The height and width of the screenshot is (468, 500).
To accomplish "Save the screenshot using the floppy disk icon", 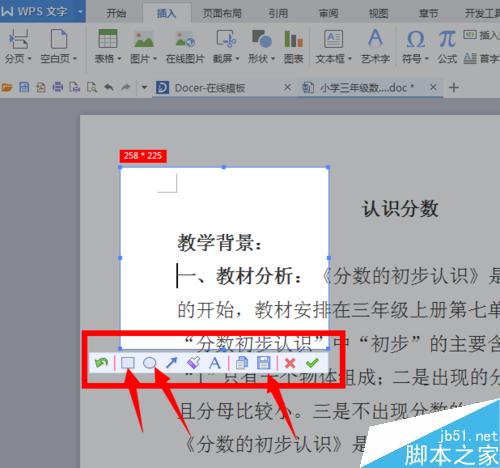I will (264, 363).
